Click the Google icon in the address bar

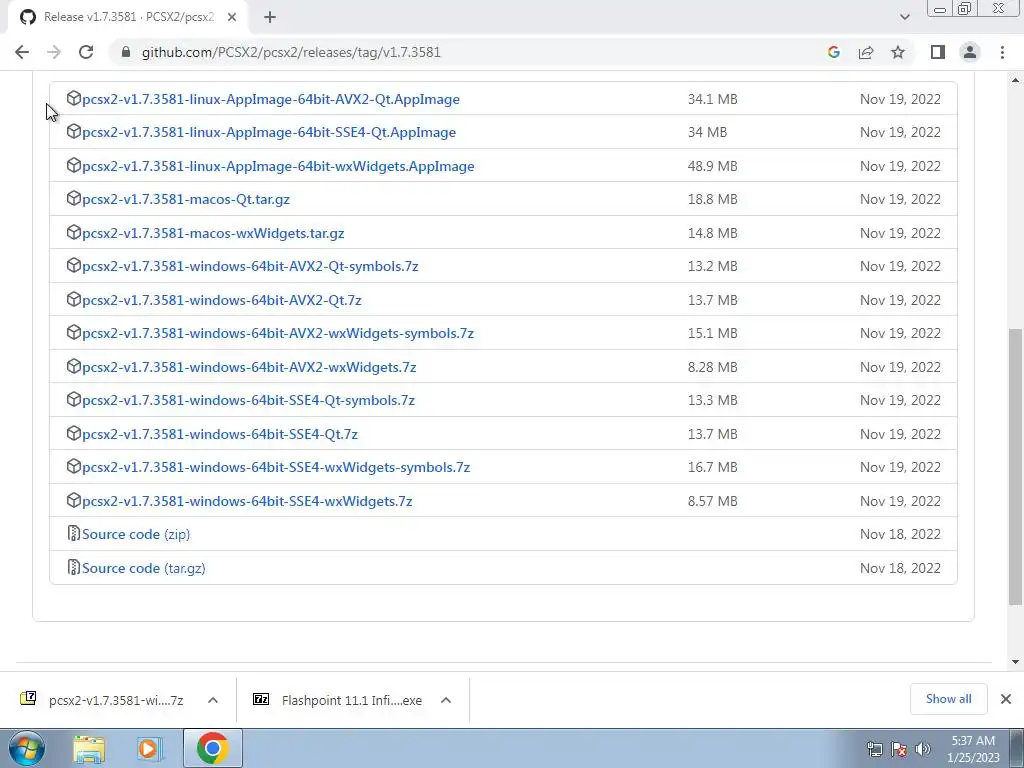coord(833,52)
